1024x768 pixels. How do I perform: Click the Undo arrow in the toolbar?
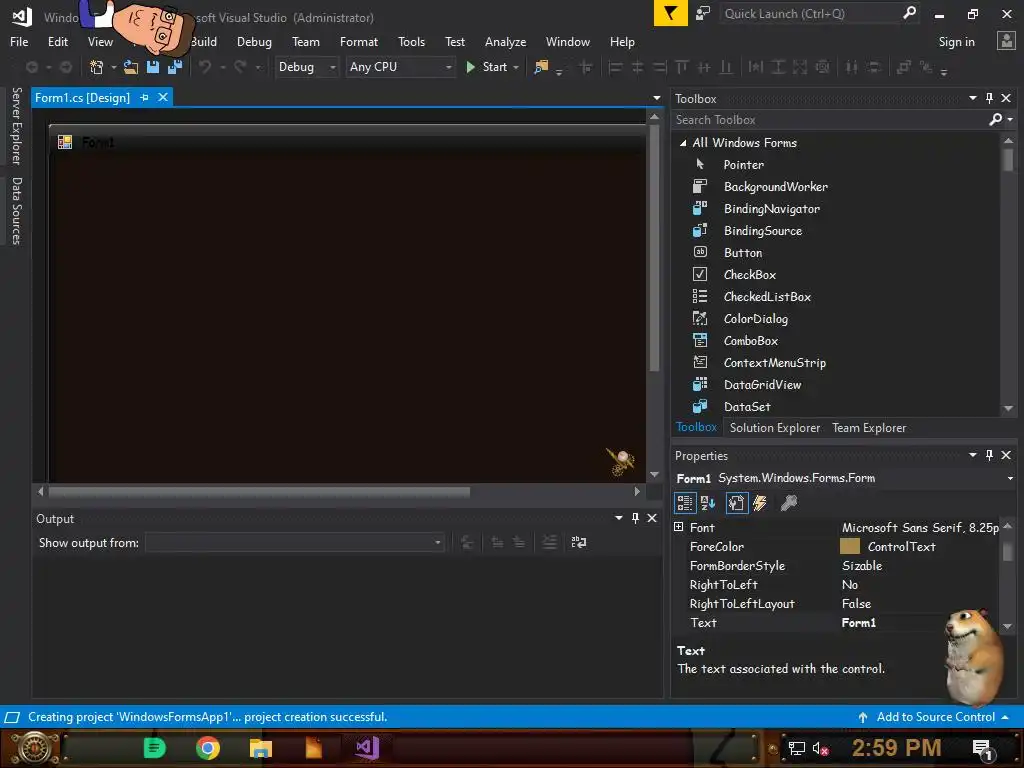205,67
